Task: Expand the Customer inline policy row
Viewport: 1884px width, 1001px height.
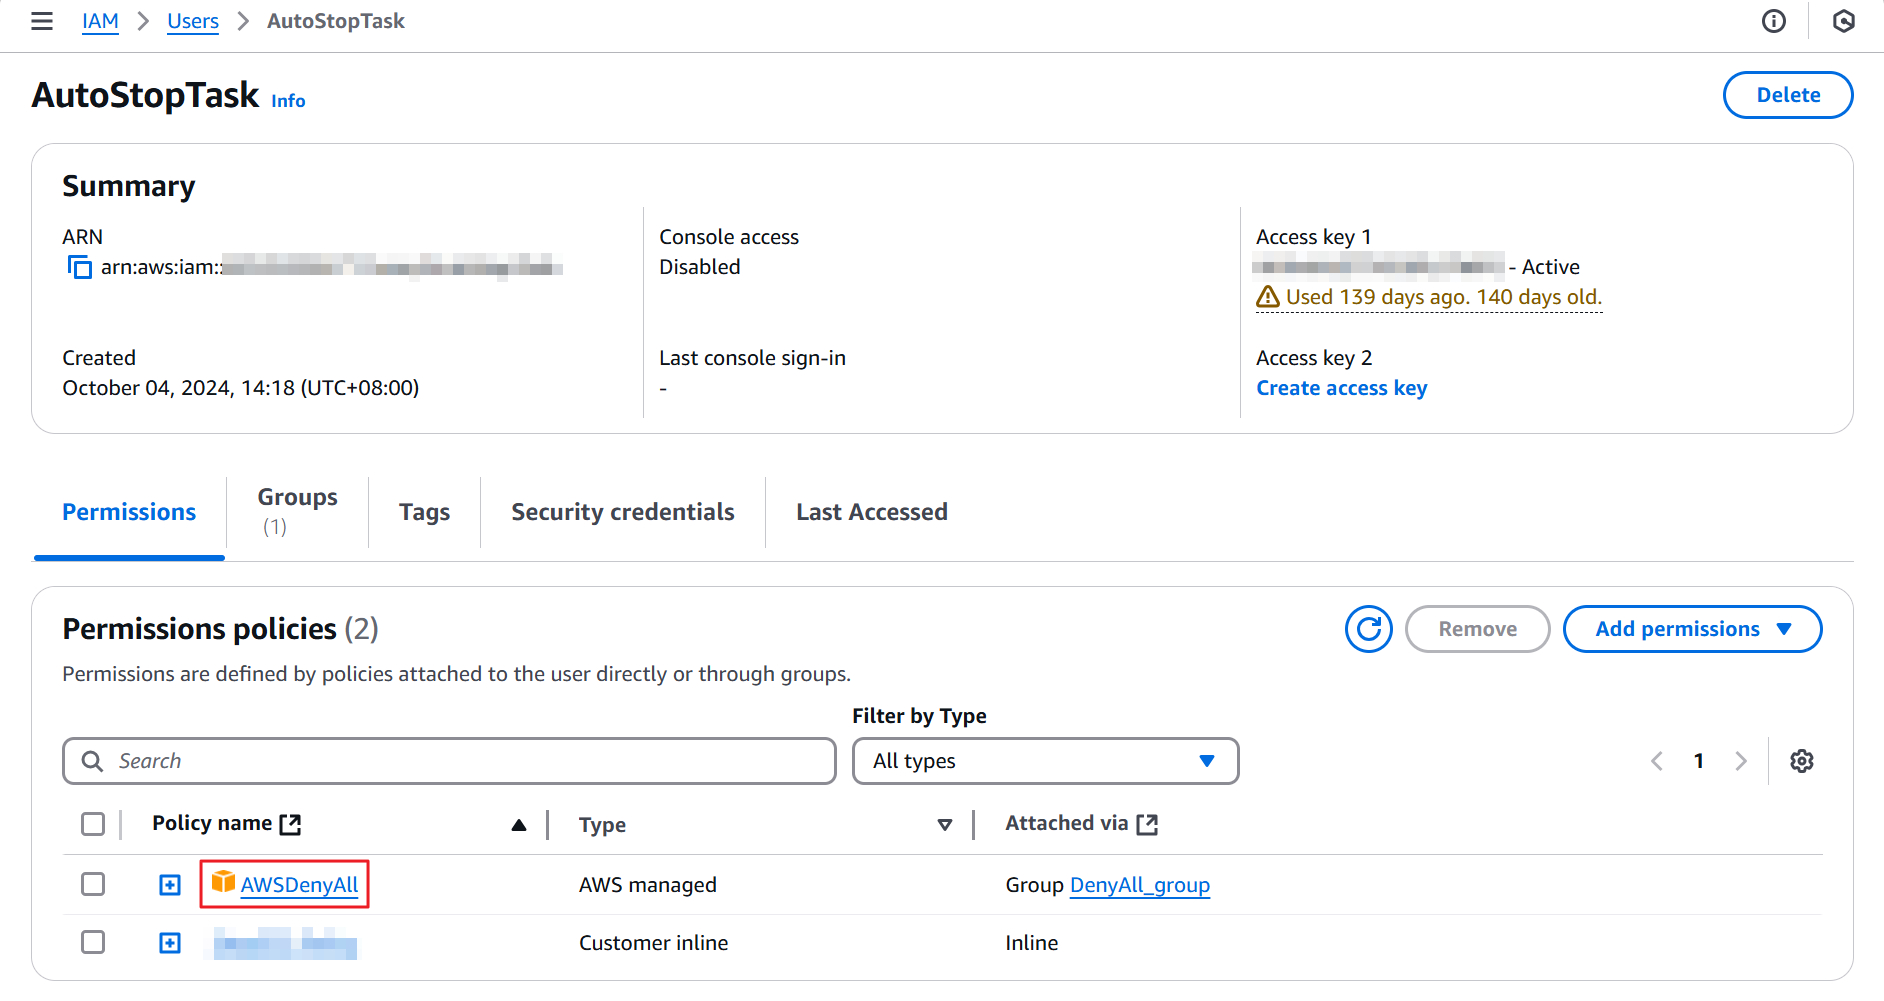Action: coord(170,943)
